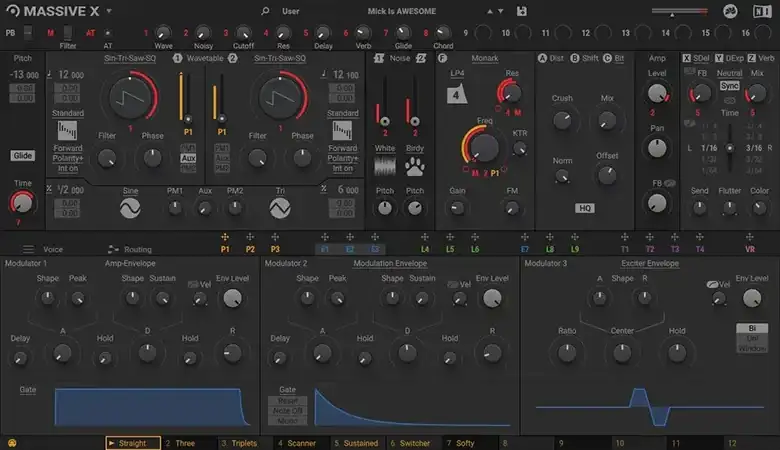The width and height of the screenshot is (780, 450).
Task: Open the right Sin-Tri-Saw-SQ wavetable menu
Action: 280,58
